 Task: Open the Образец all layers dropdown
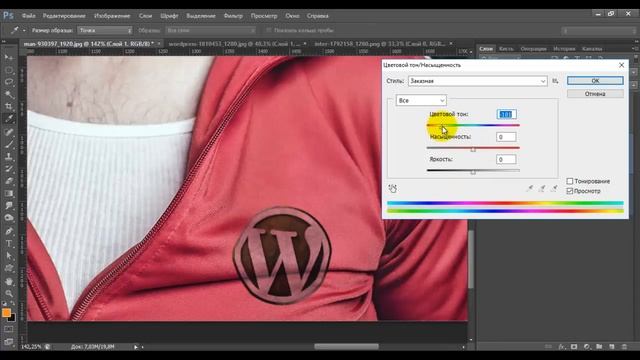pyautogui.click(x=211, y=30)
